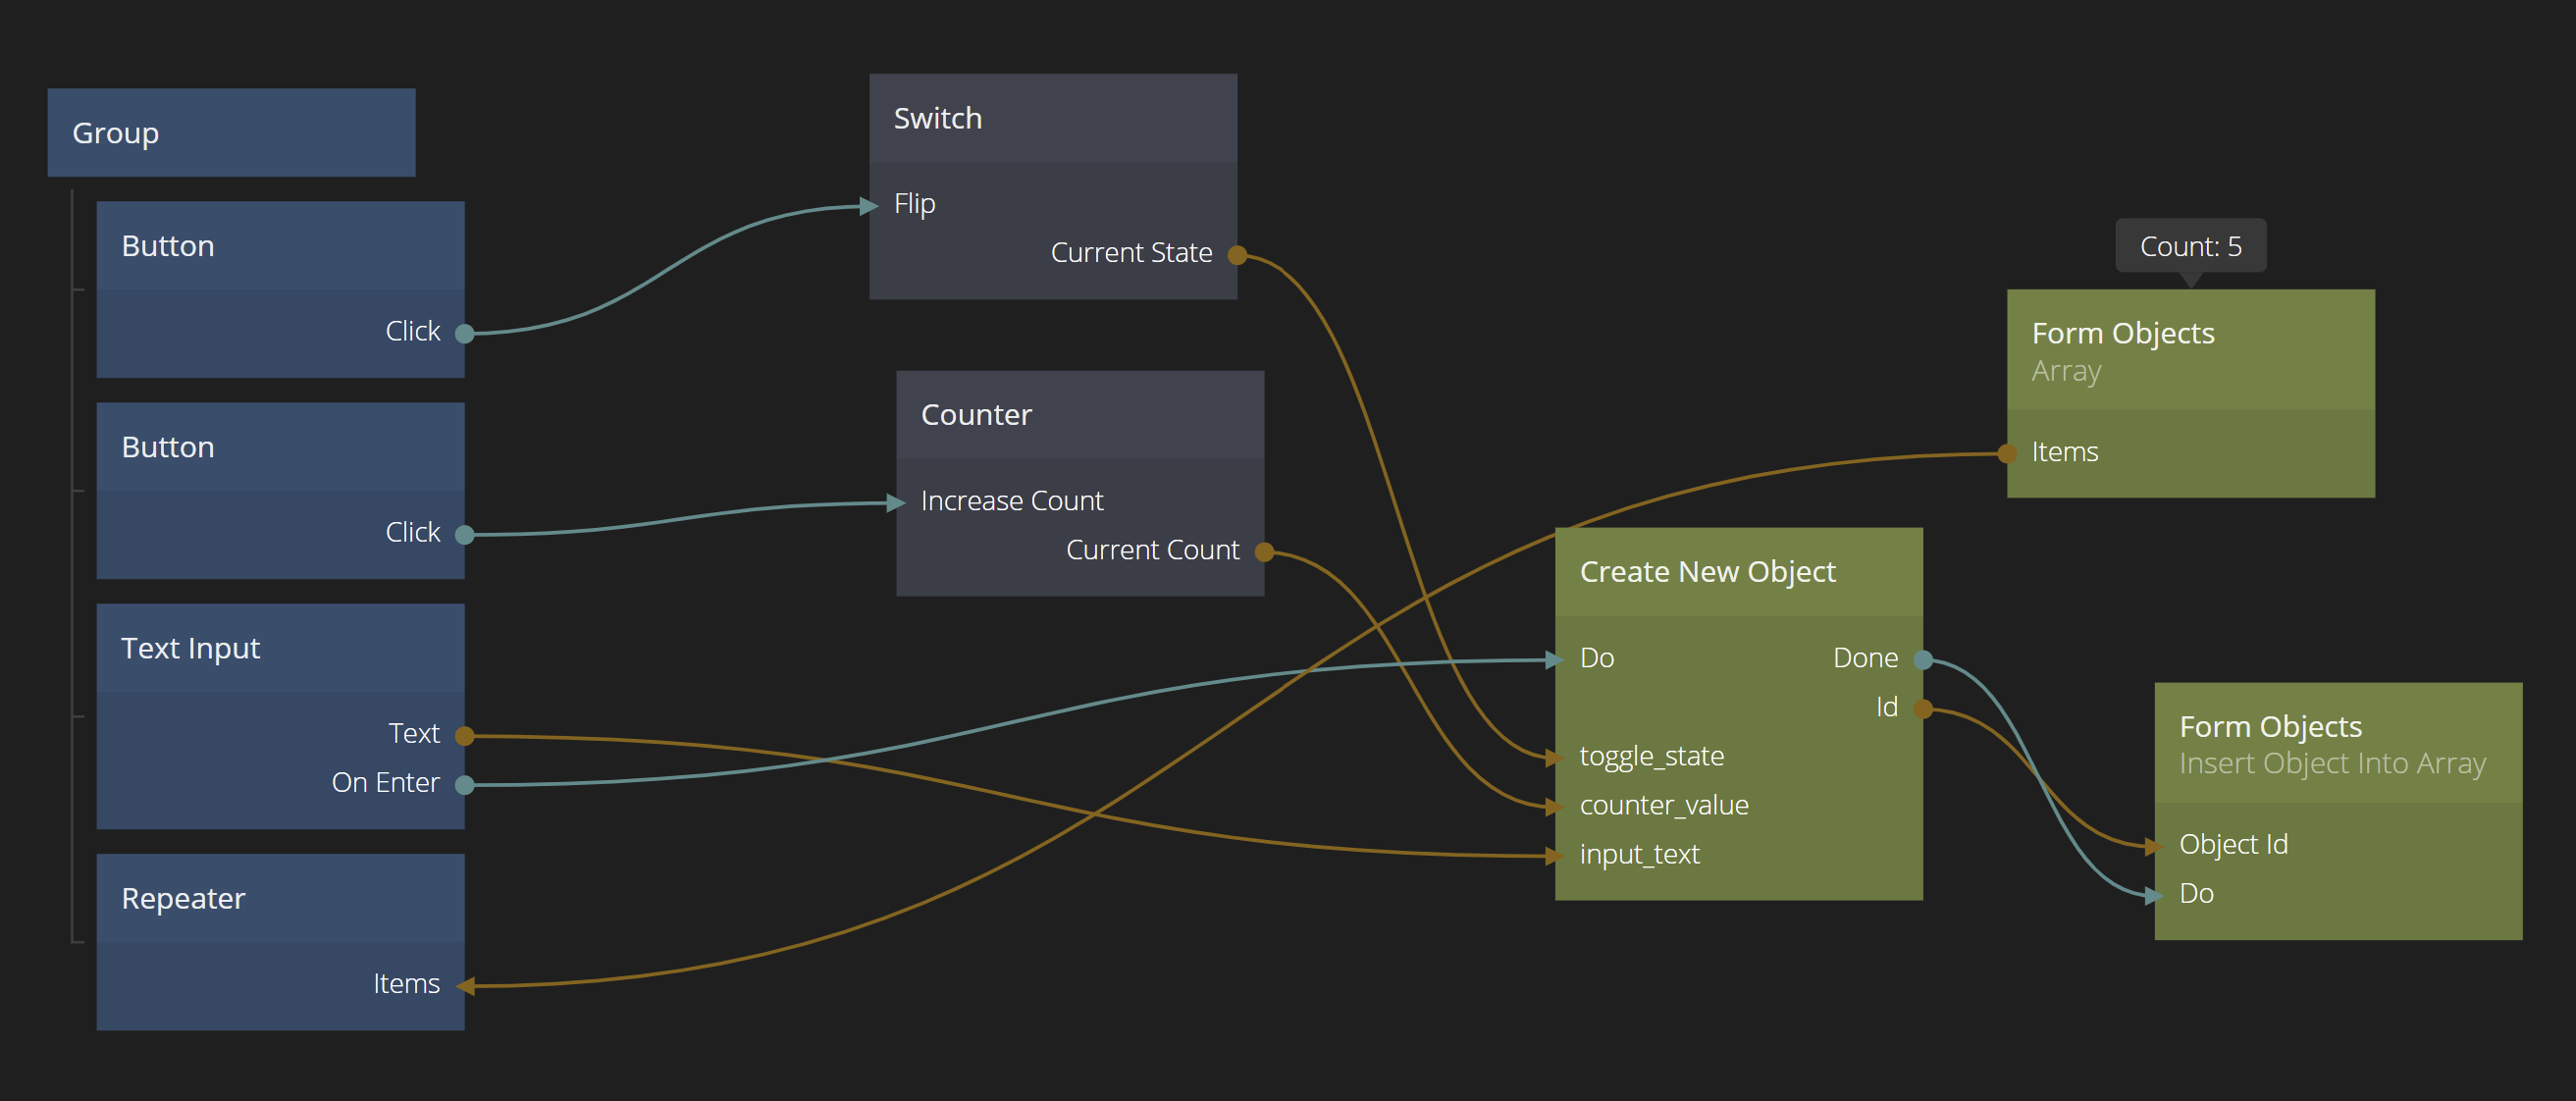The width and height of the screenshot is (2576, 1101).
Task: Select the Create New Object node header
Action: point(1738,572)
